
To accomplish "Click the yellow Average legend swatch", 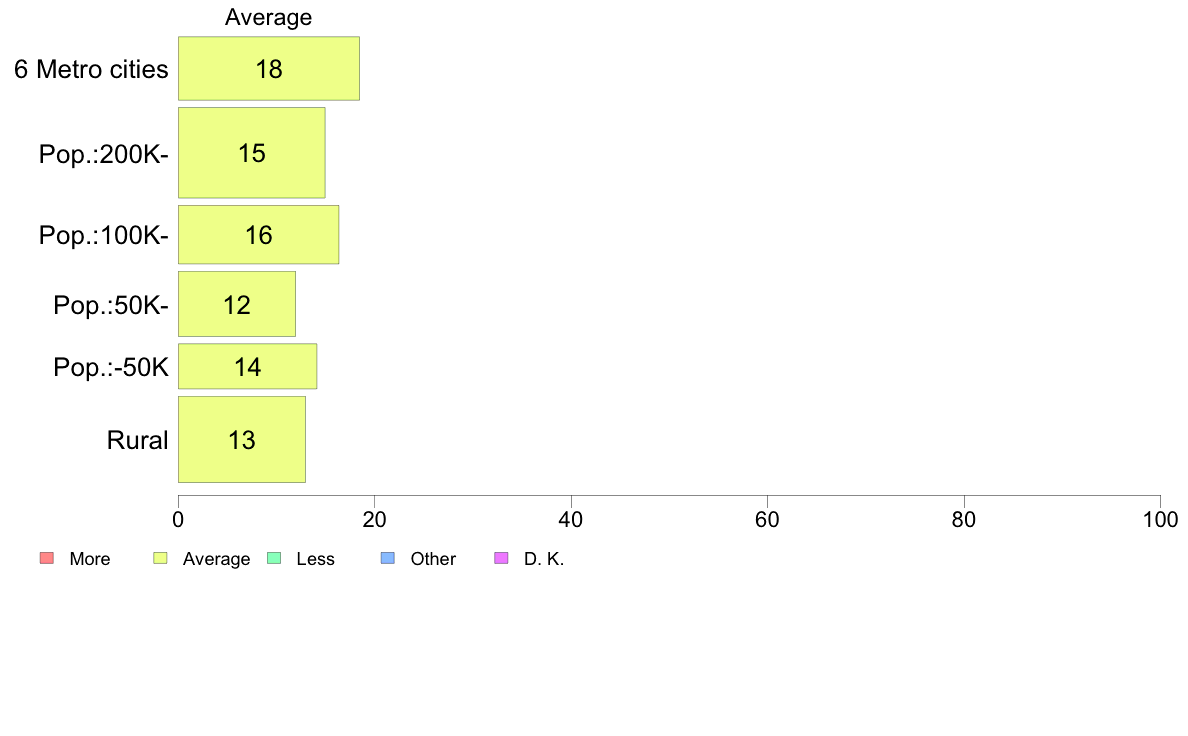I will tap(161, 559).
